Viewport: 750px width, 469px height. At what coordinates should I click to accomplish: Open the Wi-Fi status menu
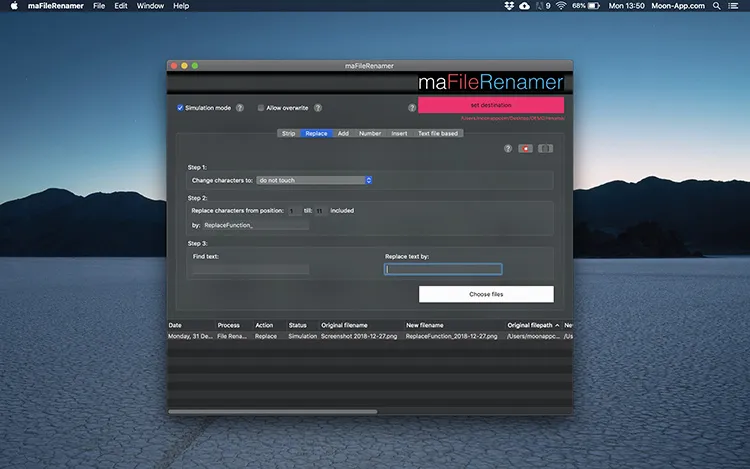(563, 6)
